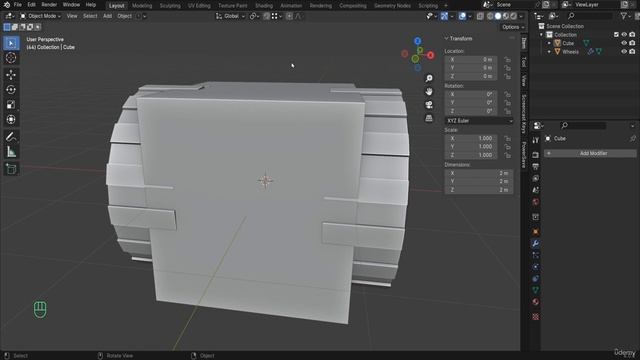
Task: Switch to the UV Editing workspace tab
Action: tap(199, 6)
